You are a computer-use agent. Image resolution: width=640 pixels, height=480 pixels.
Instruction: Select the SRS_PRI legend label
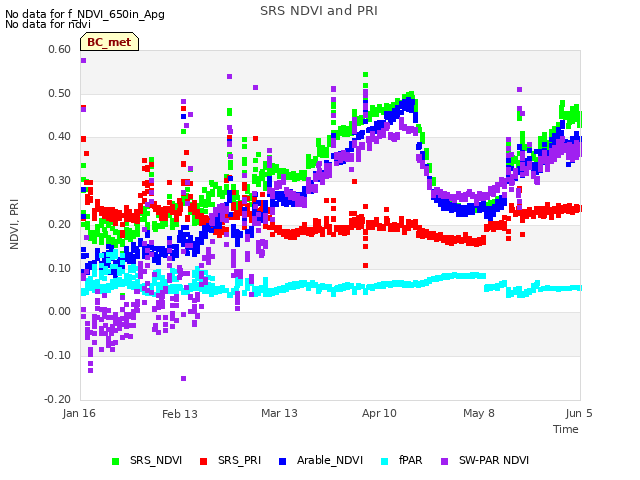[x=239, y=460]
